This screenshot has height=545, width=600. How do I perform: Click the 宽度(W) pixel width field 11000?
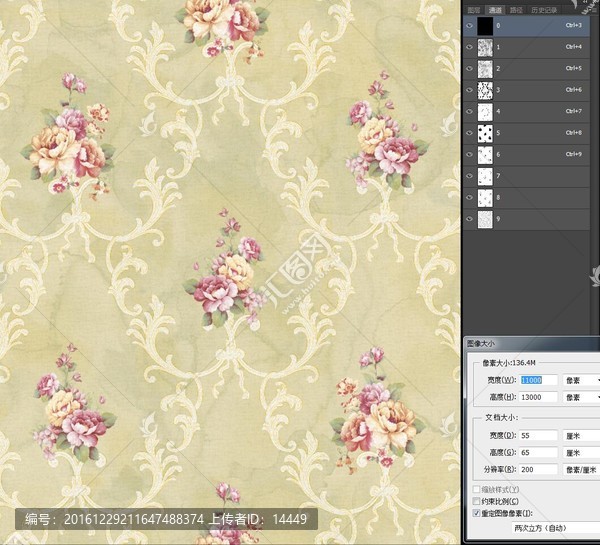(538, 380)
